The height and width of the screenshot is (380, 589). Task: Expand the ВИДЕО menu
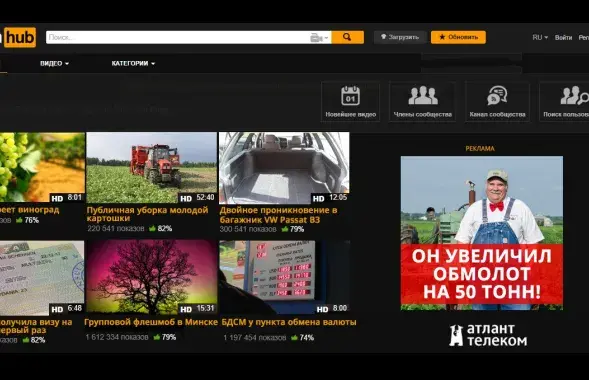pos(54,63)
